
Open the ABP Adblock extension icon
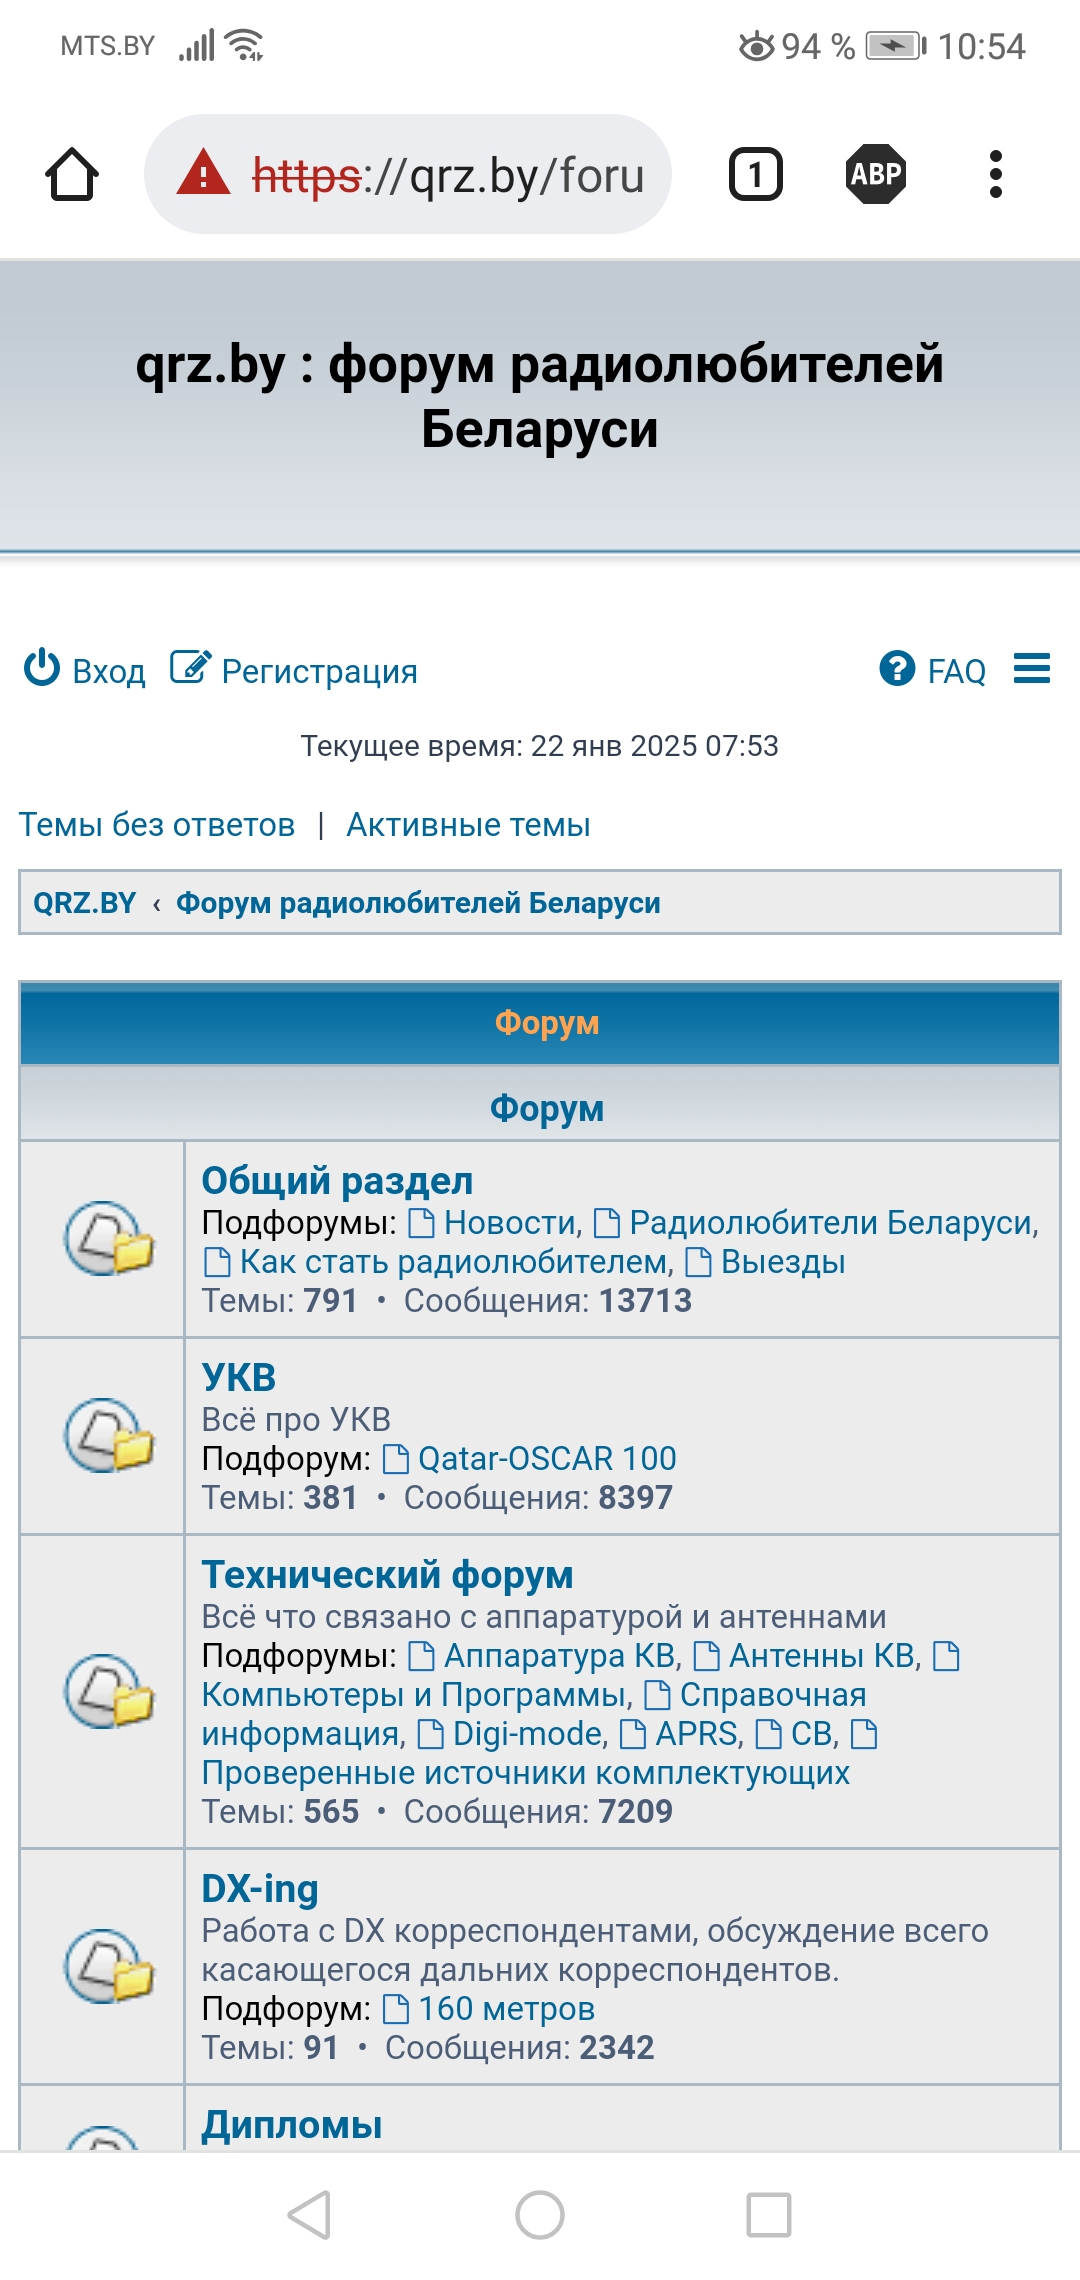tap(876, 175)
